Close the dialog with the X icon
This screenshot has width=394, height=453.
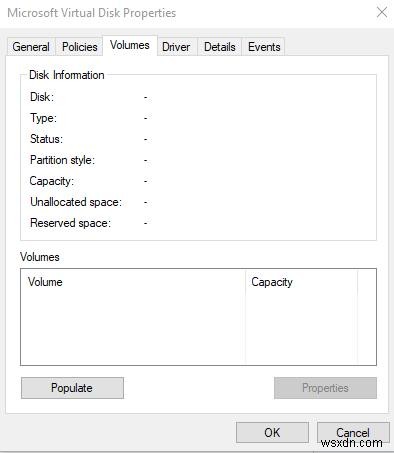point(382,13)
